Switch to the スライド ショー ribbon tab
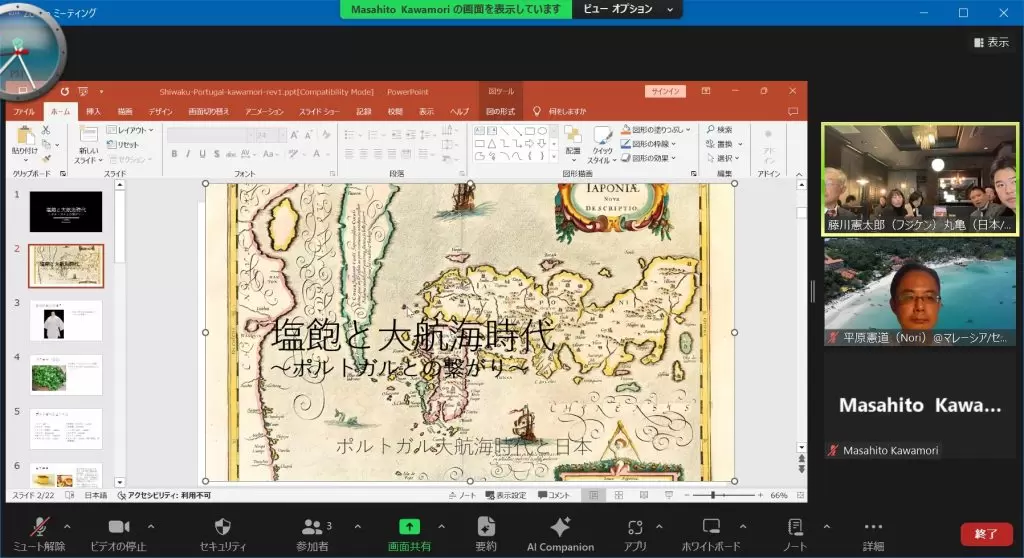Image resolution: width=1024 pixels, height=558 pixels. (x=319, y=112)
